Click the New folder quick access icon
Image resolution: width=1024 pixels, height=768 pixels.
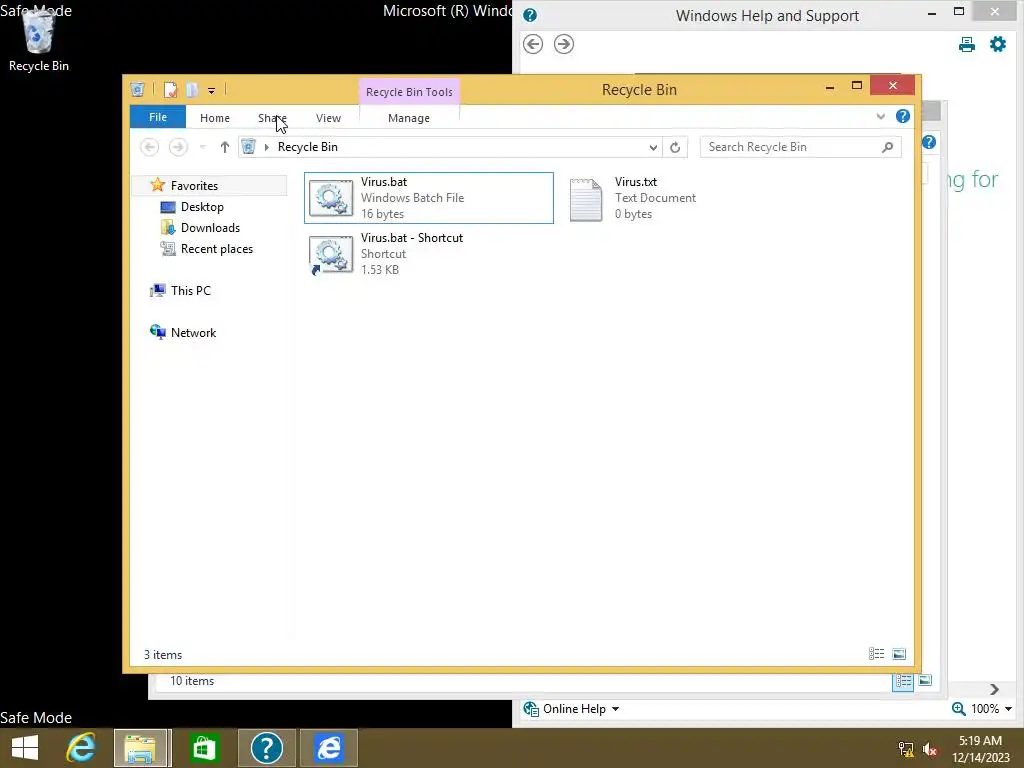[x=191, y=90]
